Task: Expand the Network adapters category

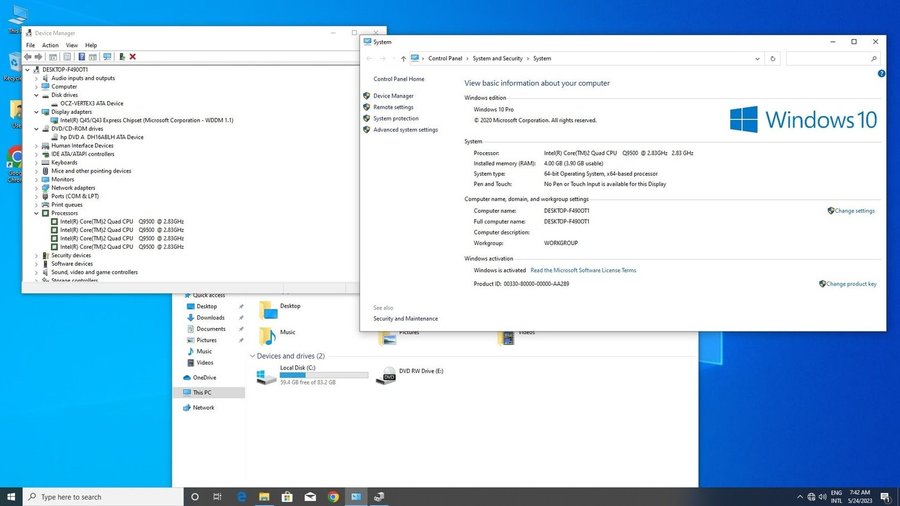Action: [x=37, y=188]
